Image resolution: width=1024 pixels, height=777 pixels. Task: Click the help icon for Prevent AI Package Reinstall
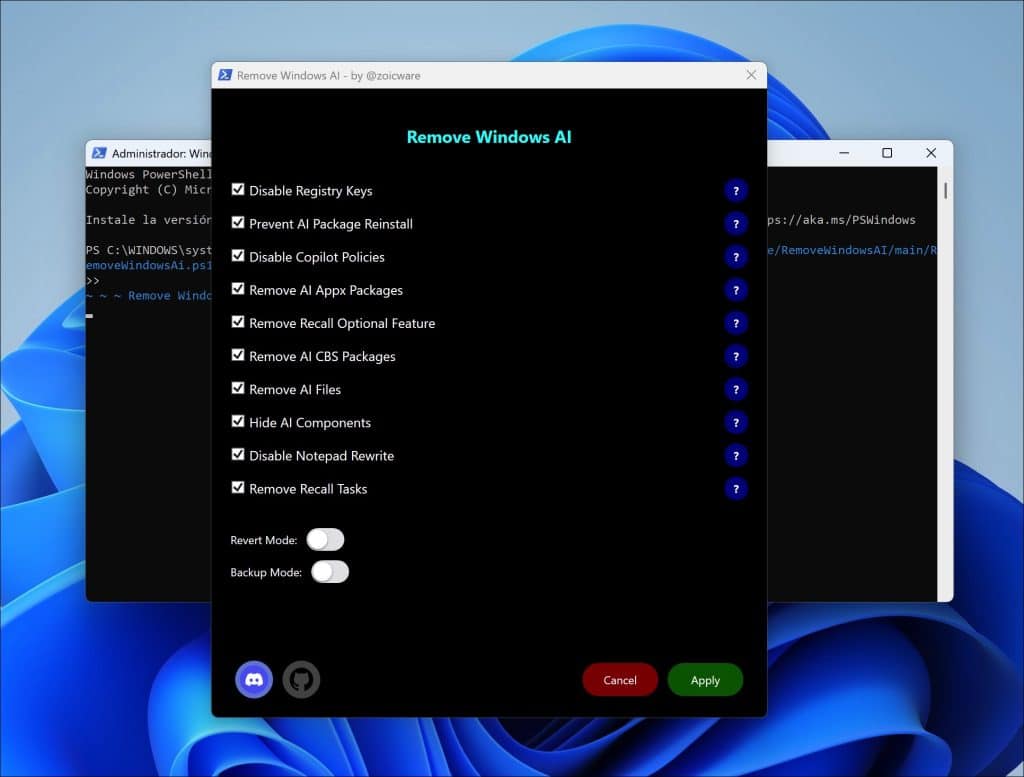pos(736,224)
